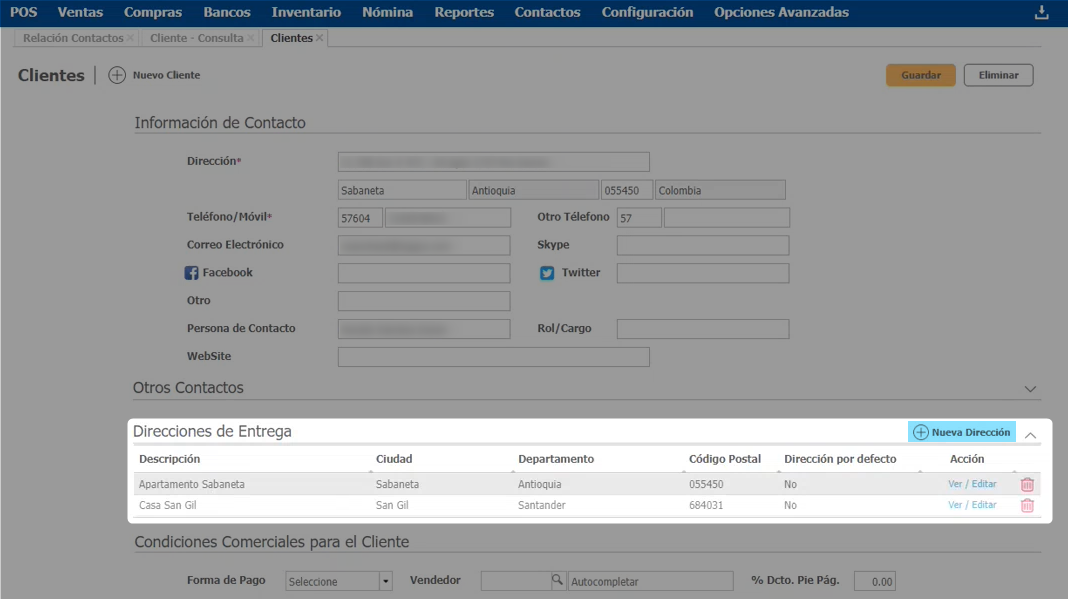
Task: Collapse the Direcciones de Entrega section
Action: click(x=1031, y=435)
